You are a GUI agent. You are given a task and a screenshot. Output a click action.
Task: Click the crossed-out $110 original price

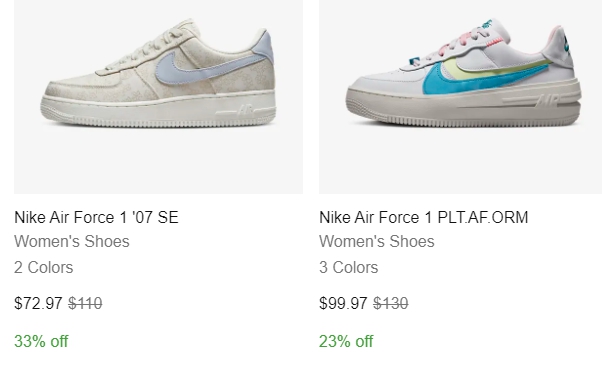[85, 304]
